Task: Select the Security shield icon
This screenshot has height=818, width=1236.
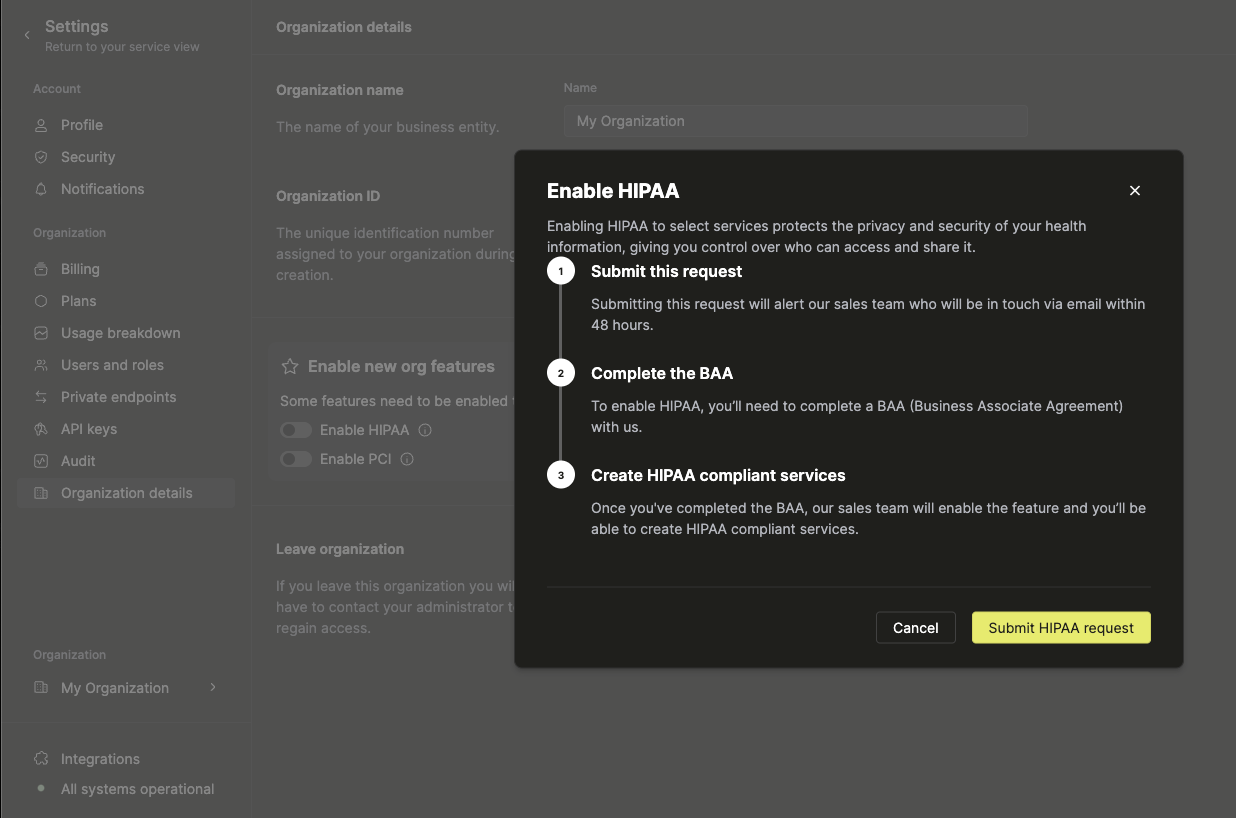Action: click(41, 156)
